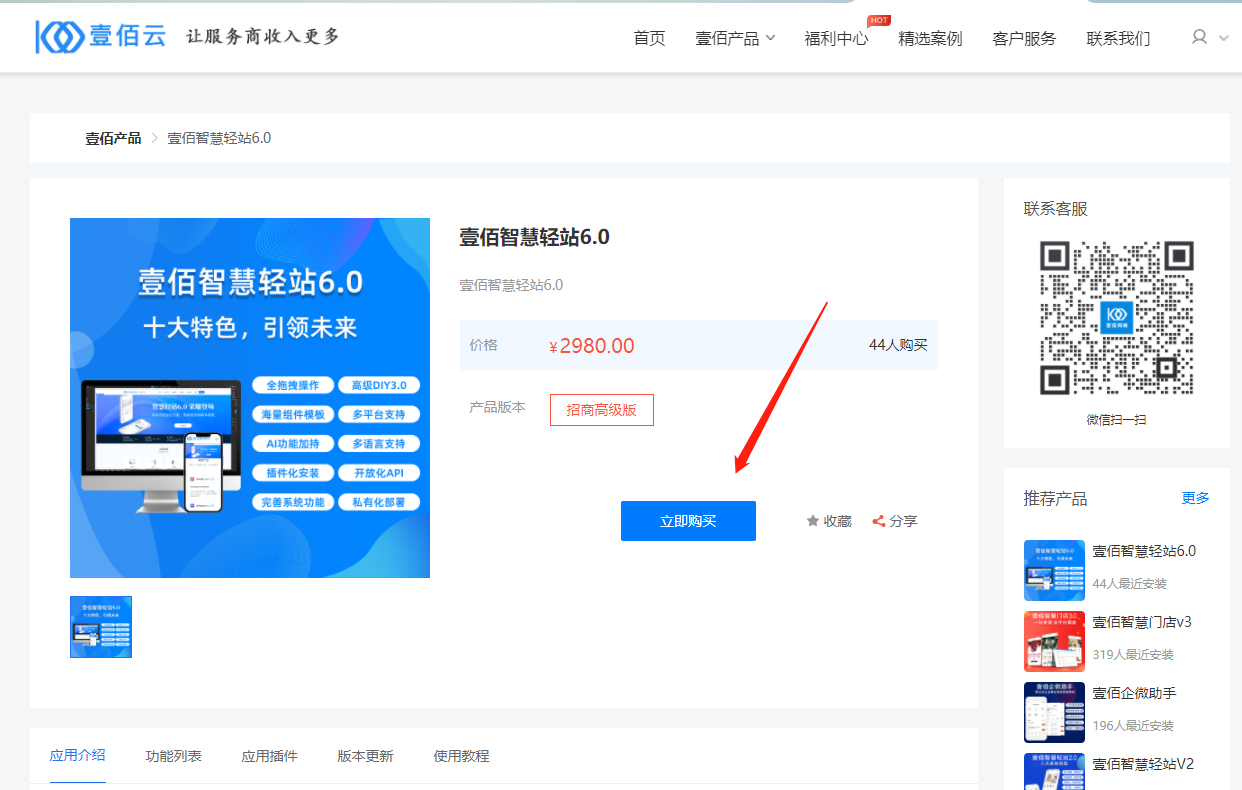Open 联系我们 in the top navigation
1242x790 pixels.
[x=1118, y=39]
